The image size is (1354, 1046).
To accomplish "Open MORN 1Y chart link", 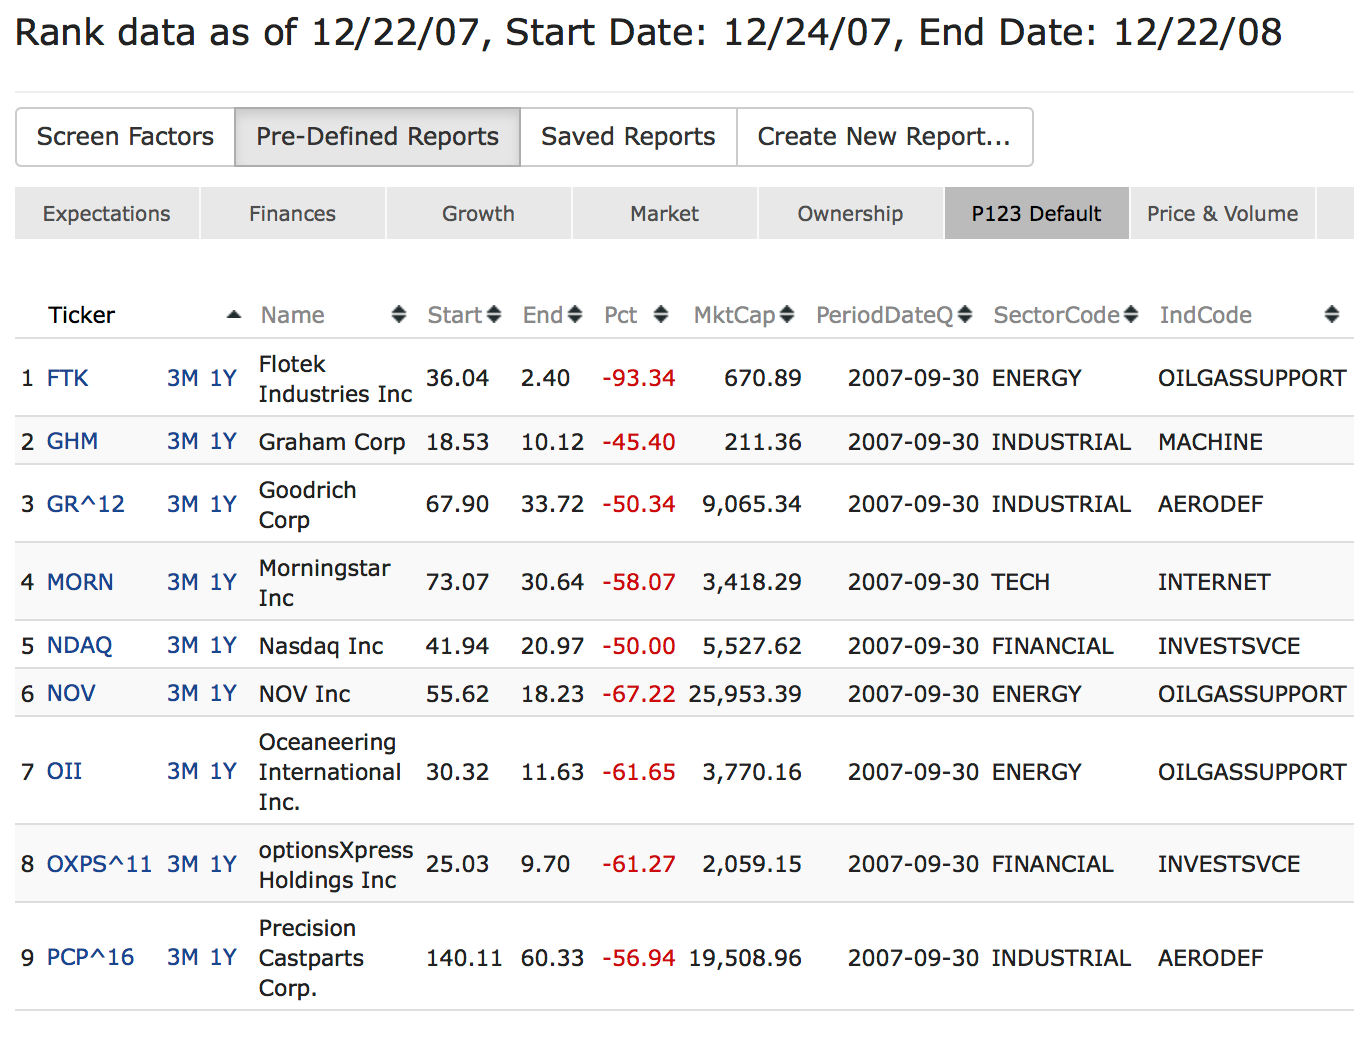I will click(x=223, y=582).
